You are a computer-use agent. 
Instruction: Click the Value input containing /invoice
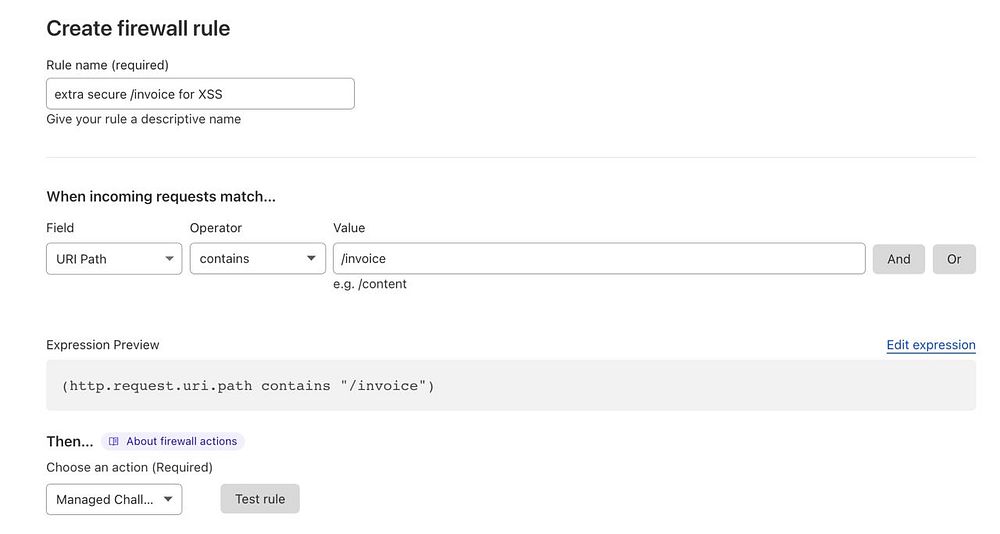(598, 259)
